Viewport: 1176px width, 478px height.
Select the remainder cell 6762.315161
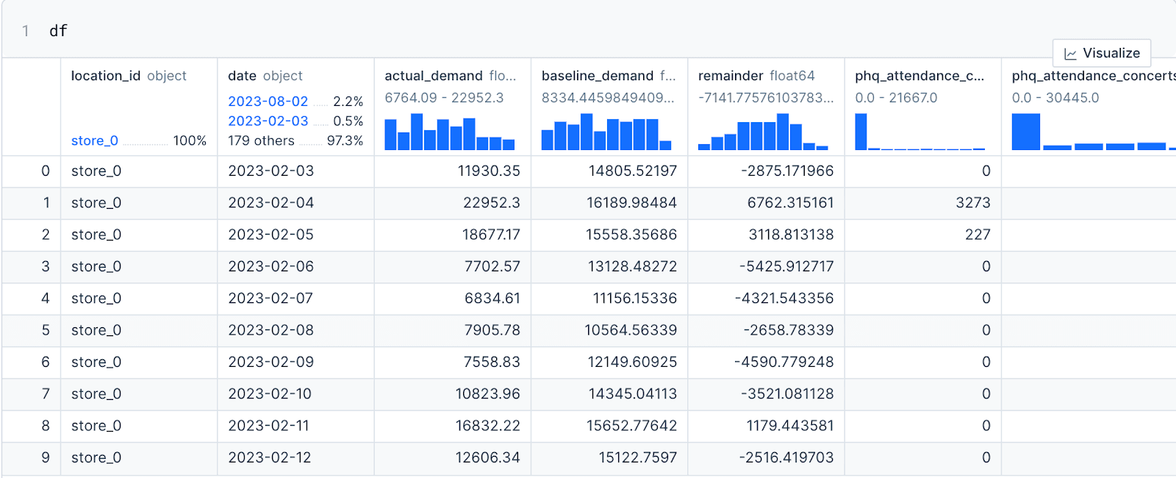[x=784, y=203]
